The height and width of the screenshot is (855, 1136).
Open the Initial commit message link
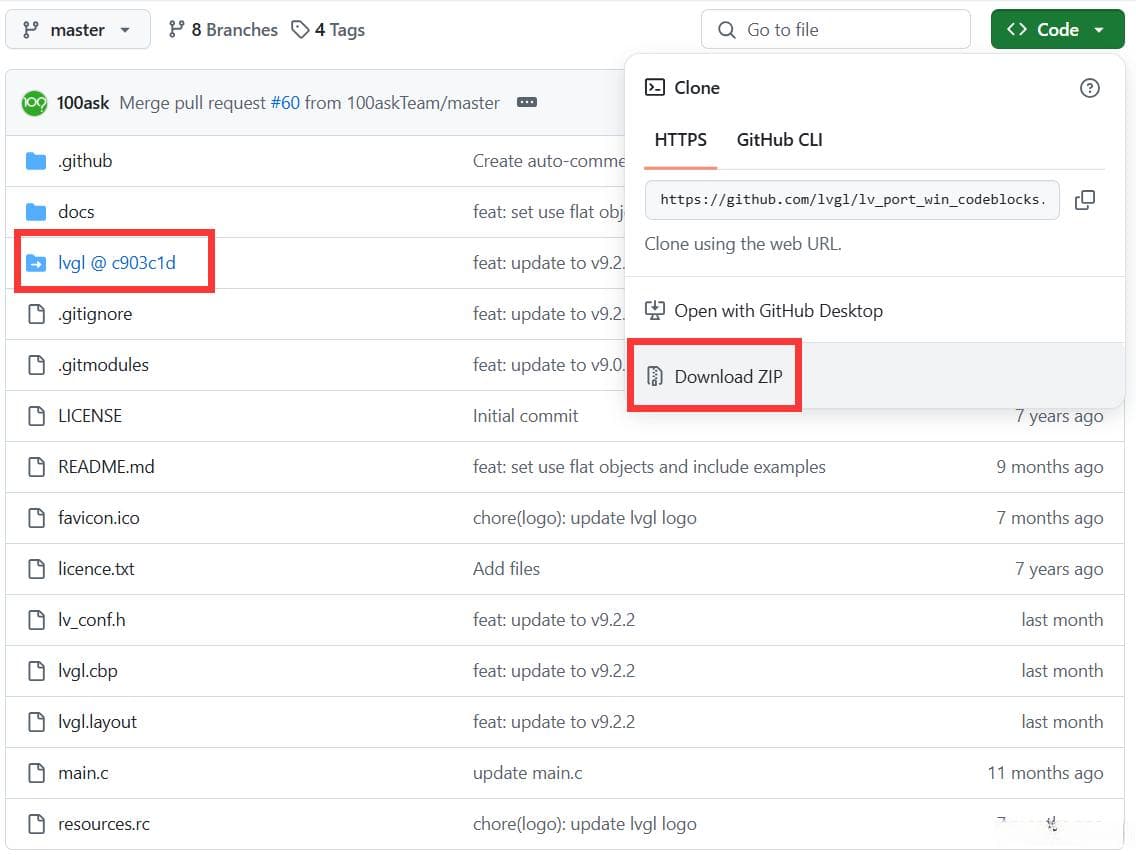525,416
